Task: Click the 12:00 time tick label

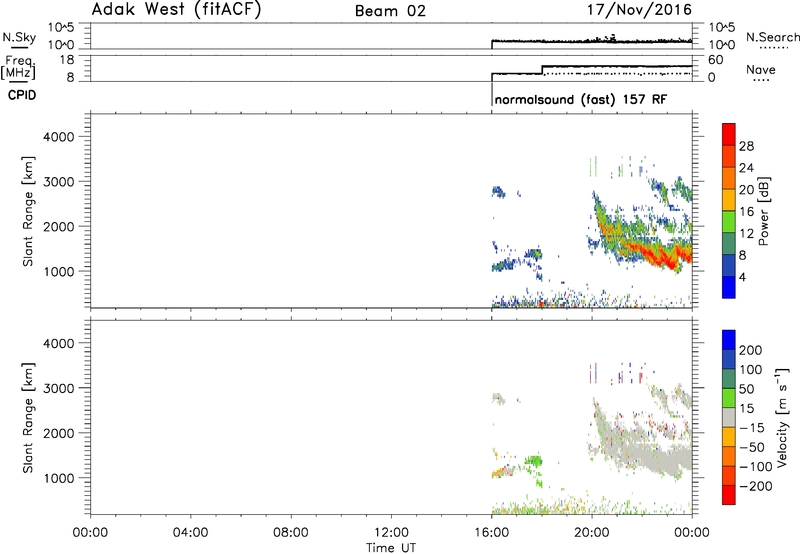Action: (x=391, y=533)
